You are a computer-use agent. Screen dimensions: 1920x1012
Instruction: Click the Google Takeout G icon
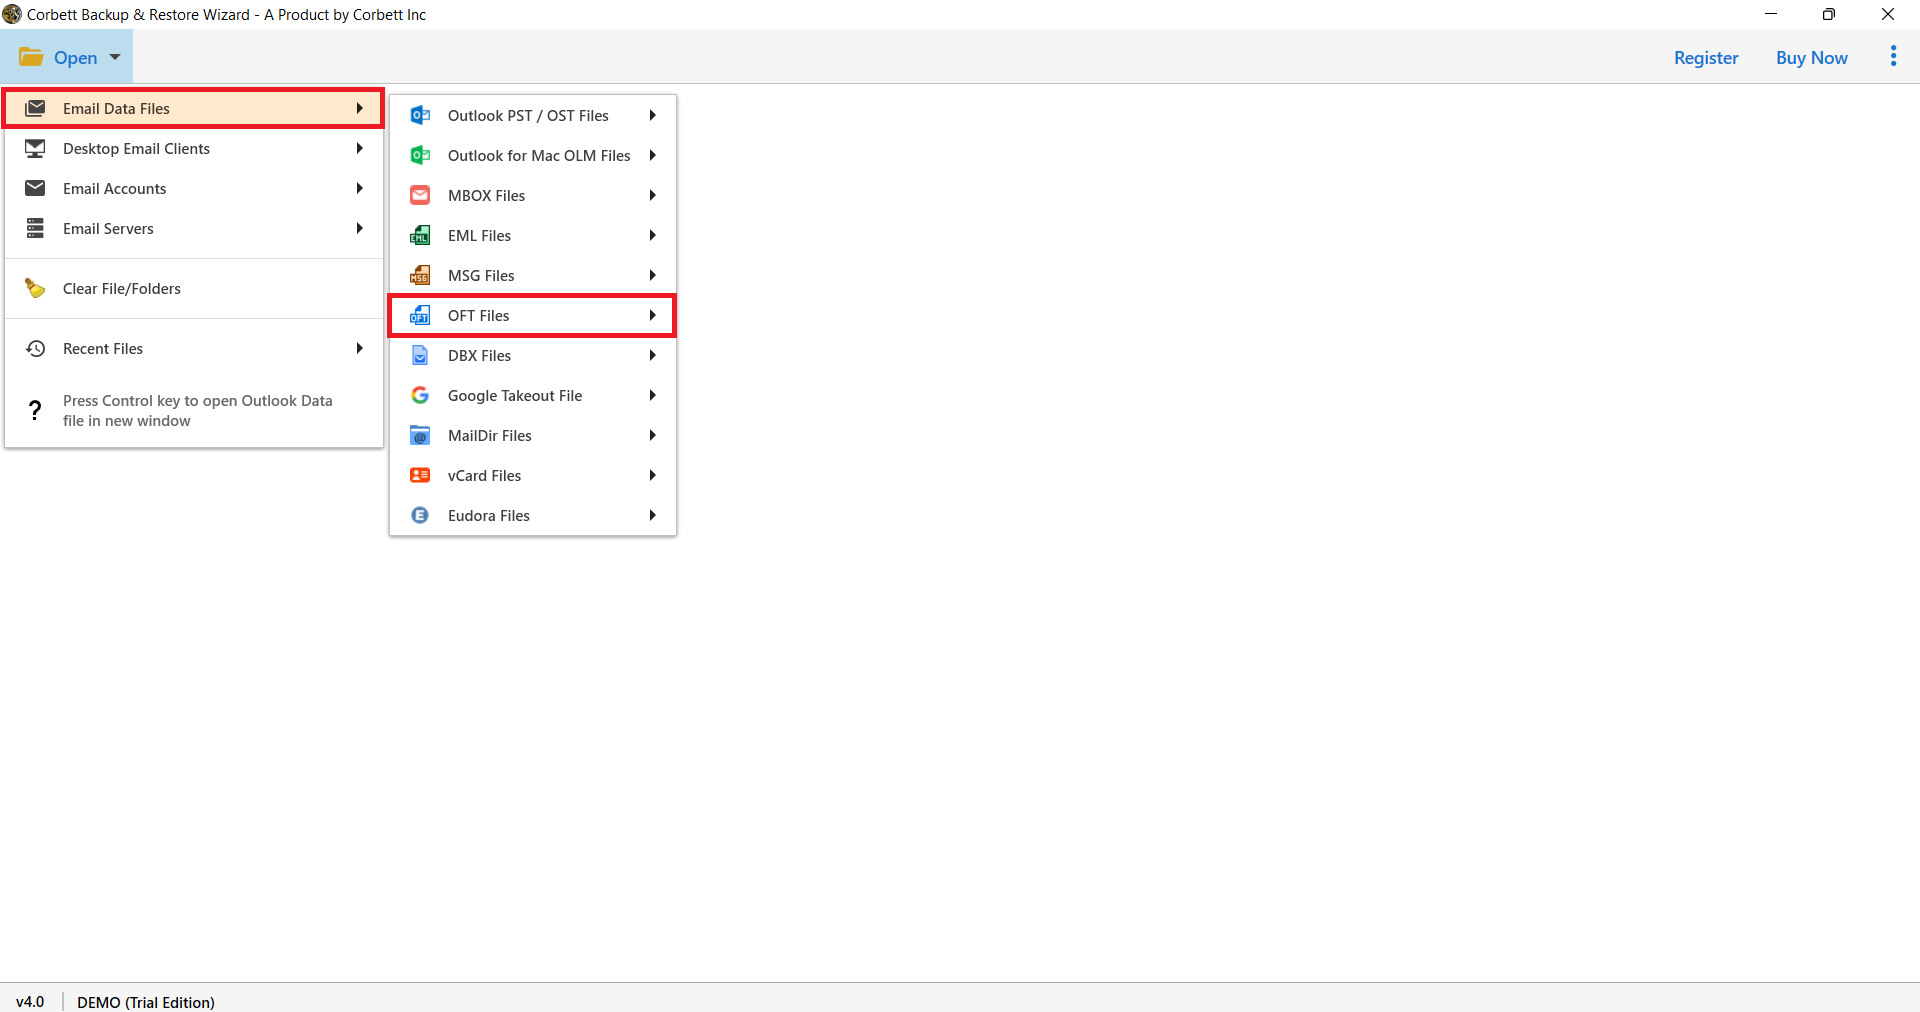tap(420, 395)
